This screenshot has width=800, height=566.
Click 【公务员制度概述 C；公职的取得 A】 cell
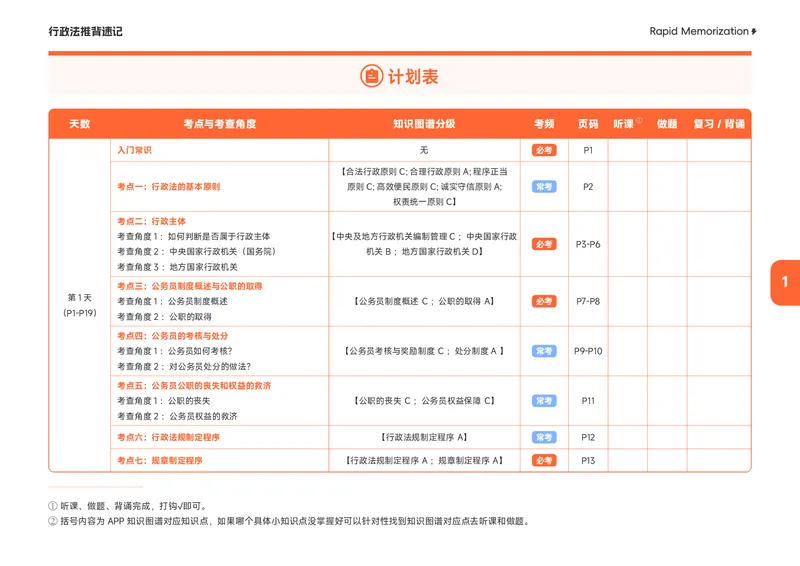point(424,302)
